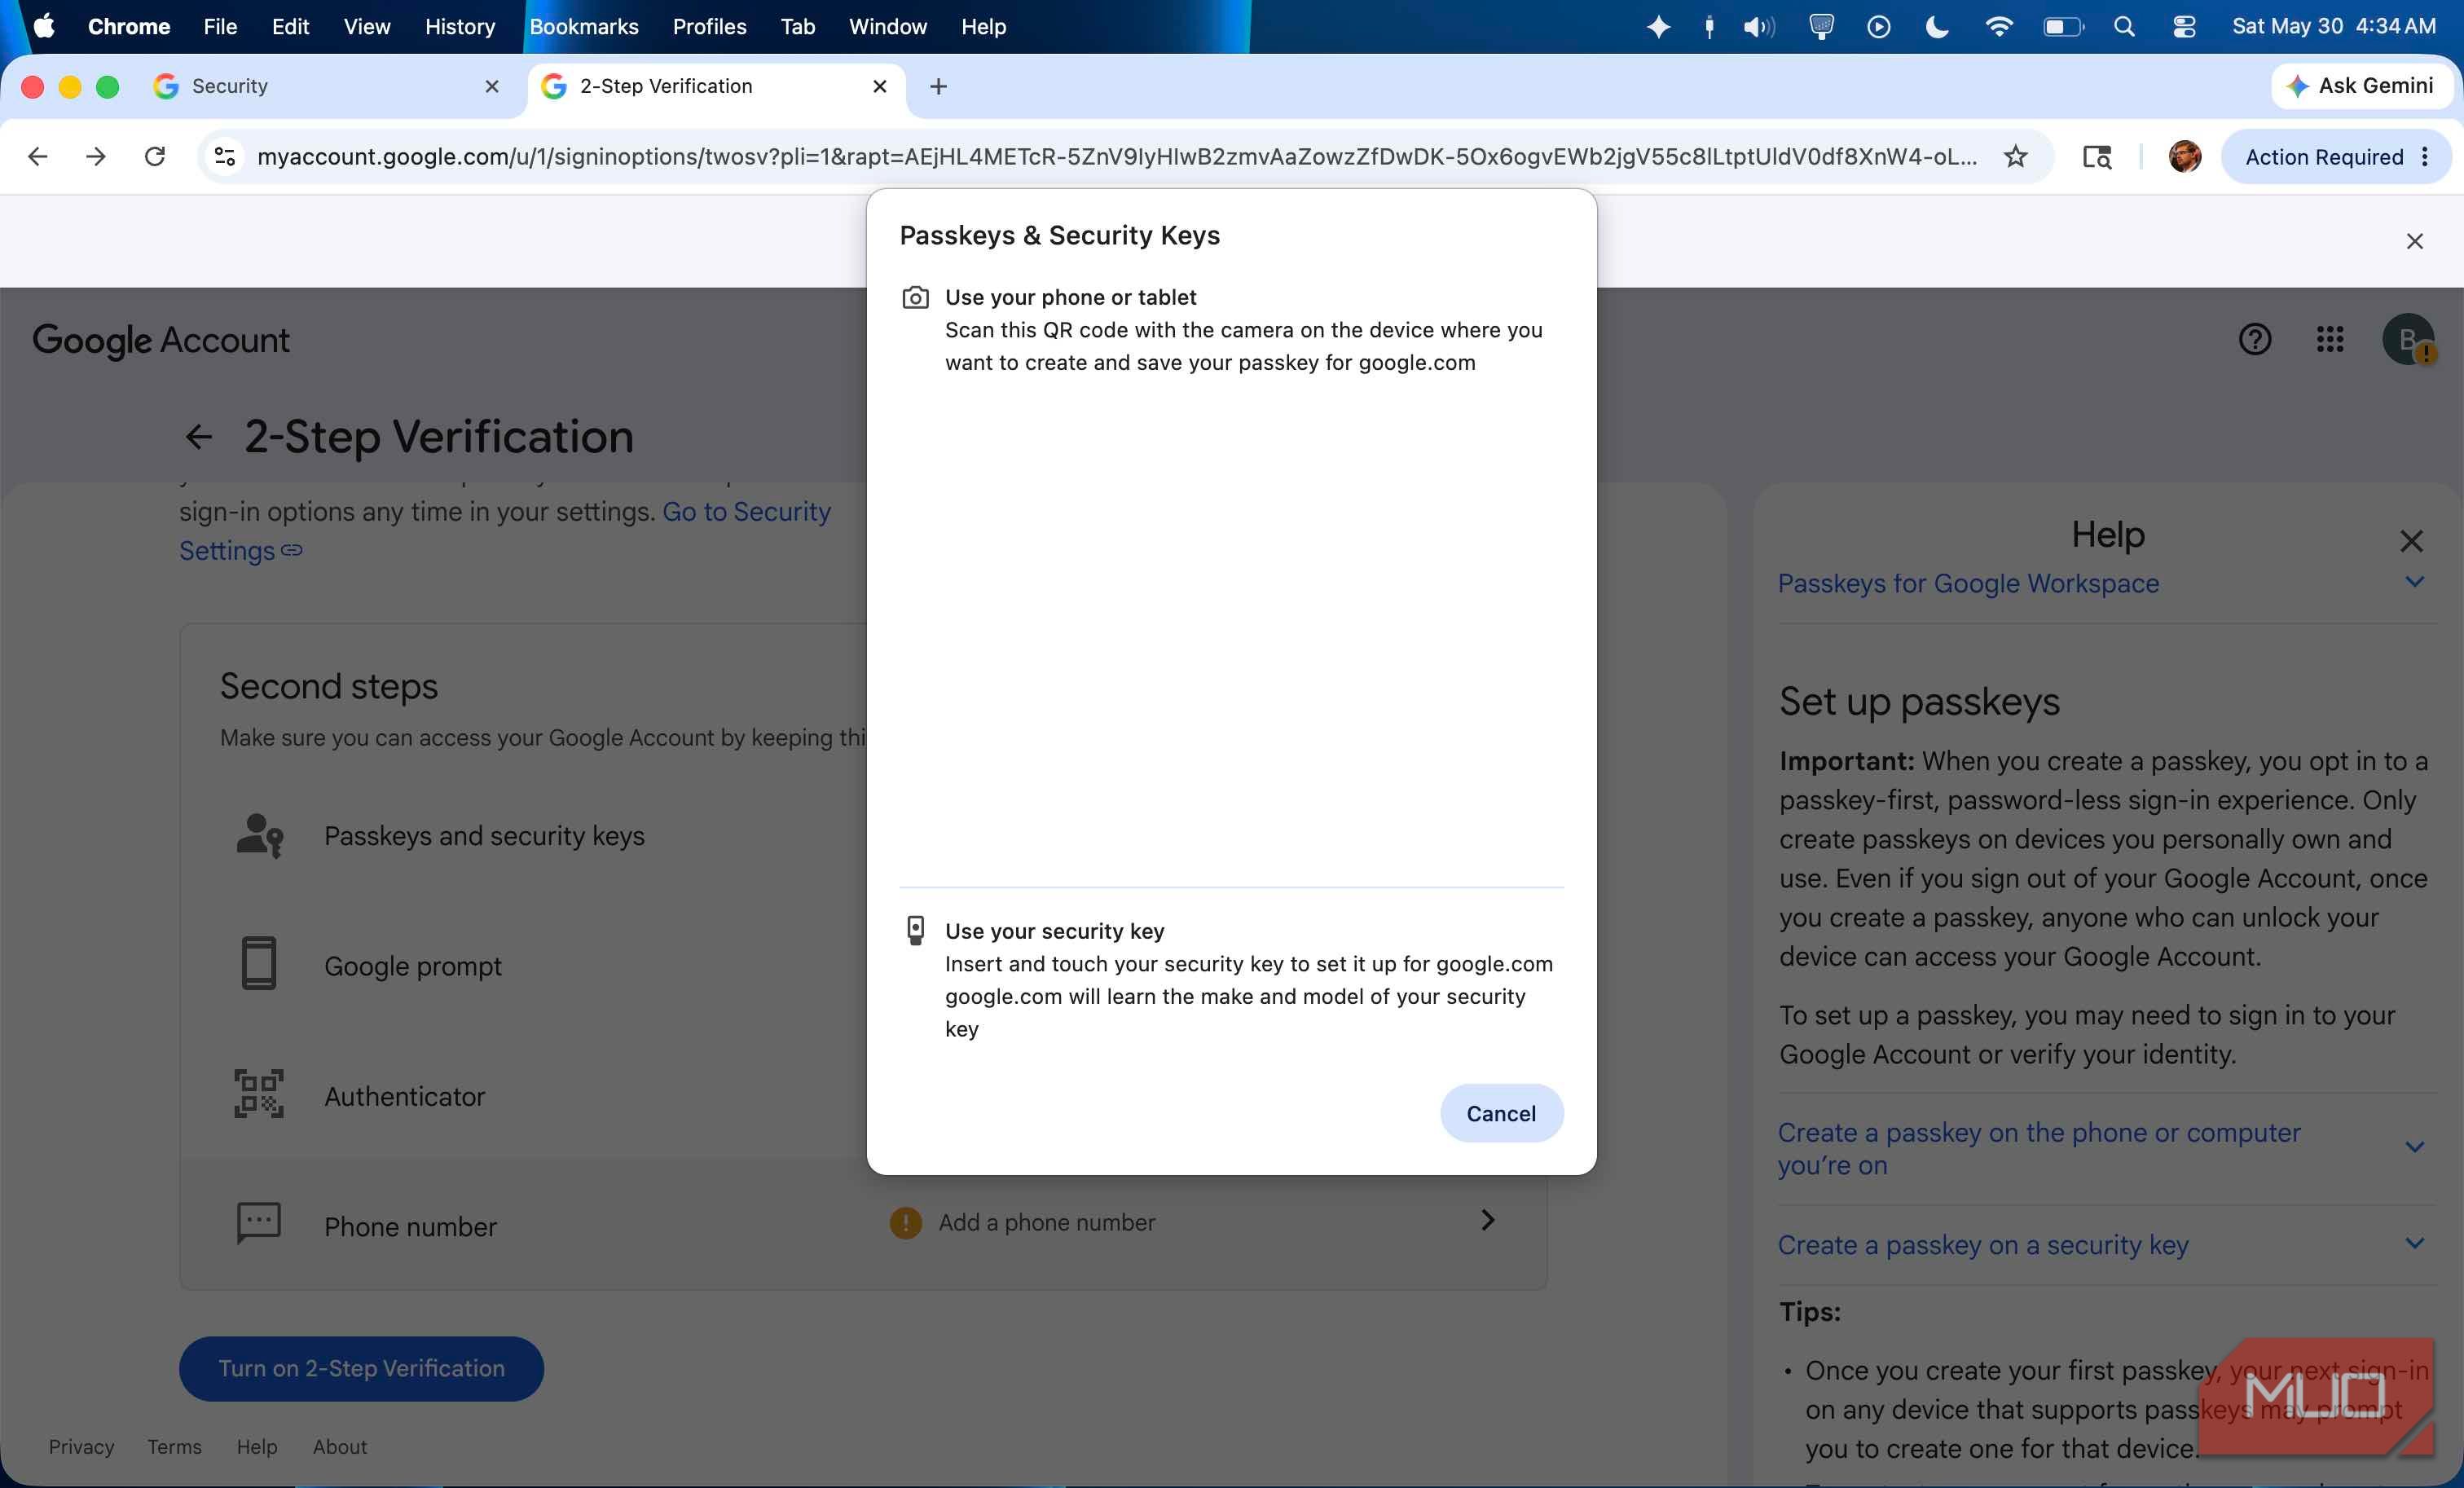Reload the page
Viewport: 2464px width, 1488px height.
(x=155, y=157)
